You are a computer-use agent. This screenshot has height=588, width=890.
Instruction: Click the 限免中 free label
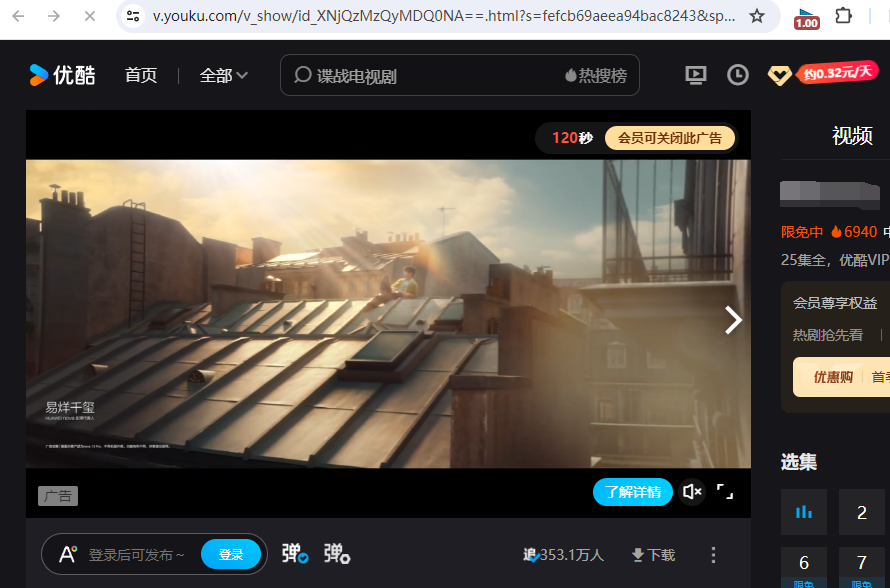(x=801, y=232)
